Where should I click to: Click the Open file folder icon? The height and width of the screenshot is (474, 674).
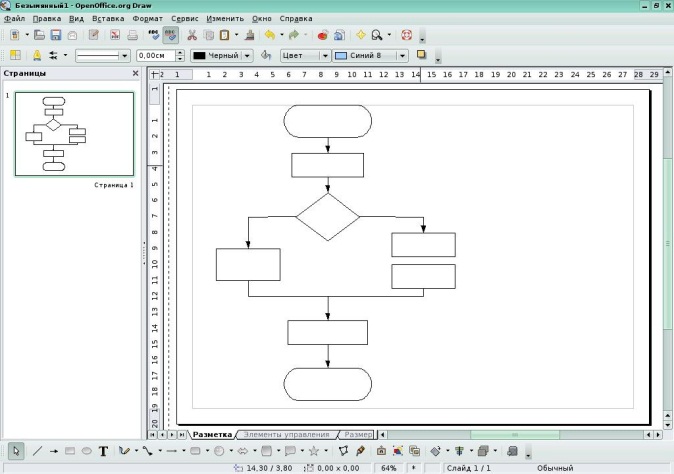click(x=40, y=35)
